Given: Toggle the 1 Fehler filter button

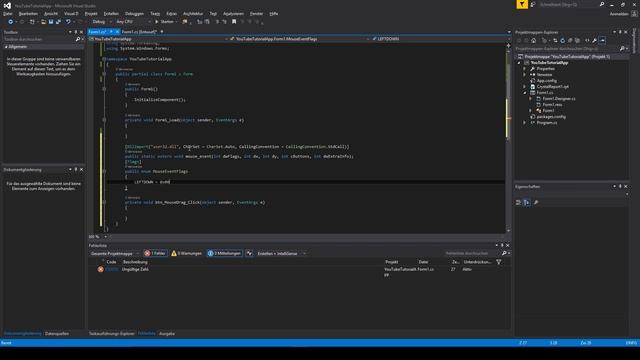Looking at the screenshot, I should 155,253.
